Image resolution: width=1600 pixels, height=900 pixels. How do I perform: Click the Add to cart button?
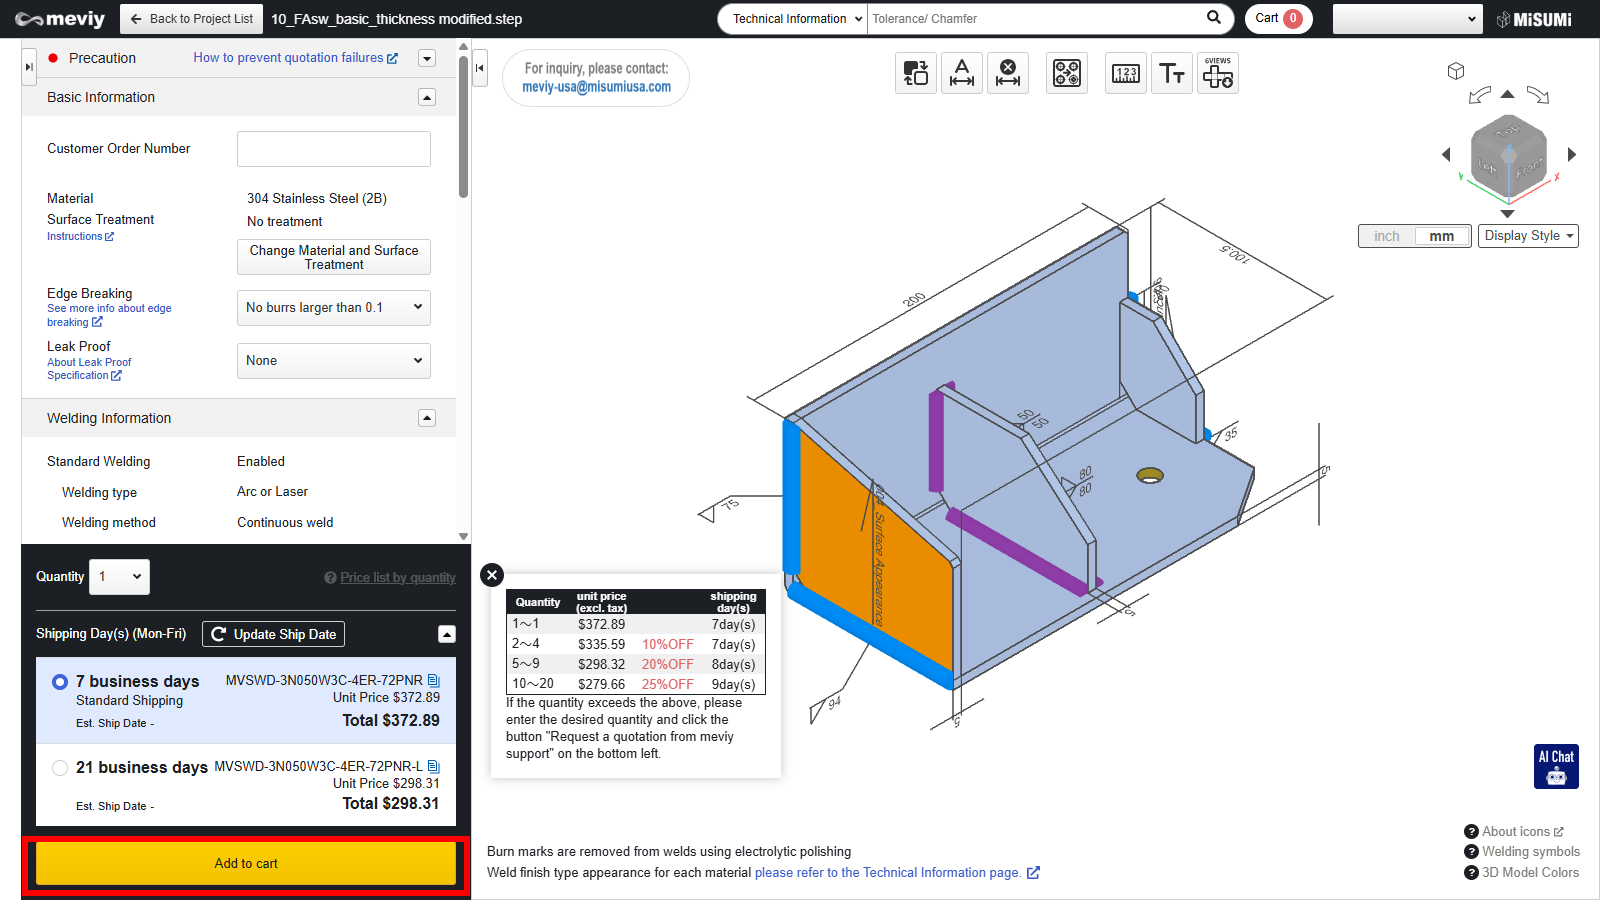(x=246, y=864)
